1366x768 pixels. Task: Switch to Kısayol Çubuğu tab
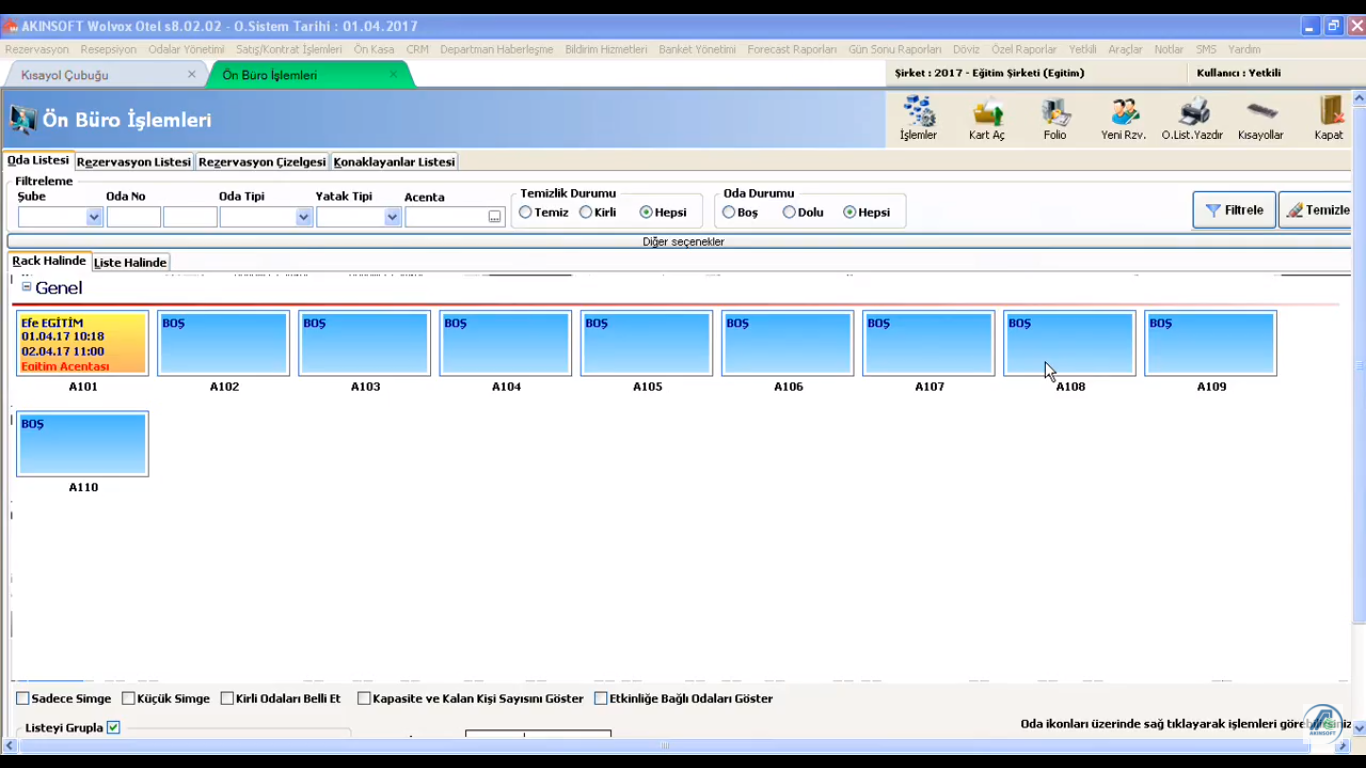click(65, 75)
